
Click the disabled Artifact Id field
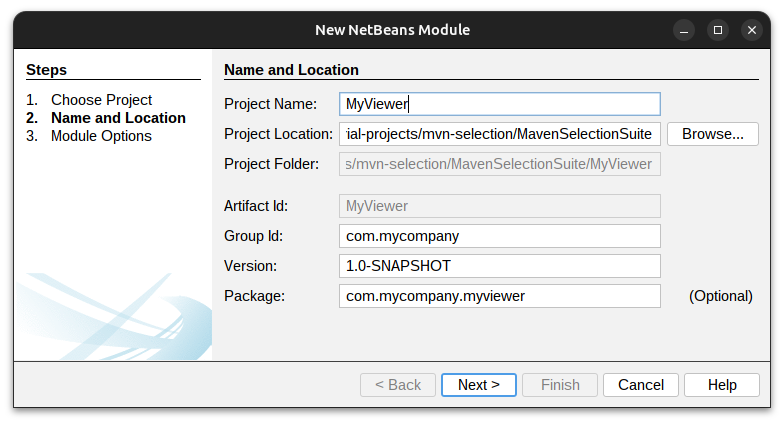[500, 206]
